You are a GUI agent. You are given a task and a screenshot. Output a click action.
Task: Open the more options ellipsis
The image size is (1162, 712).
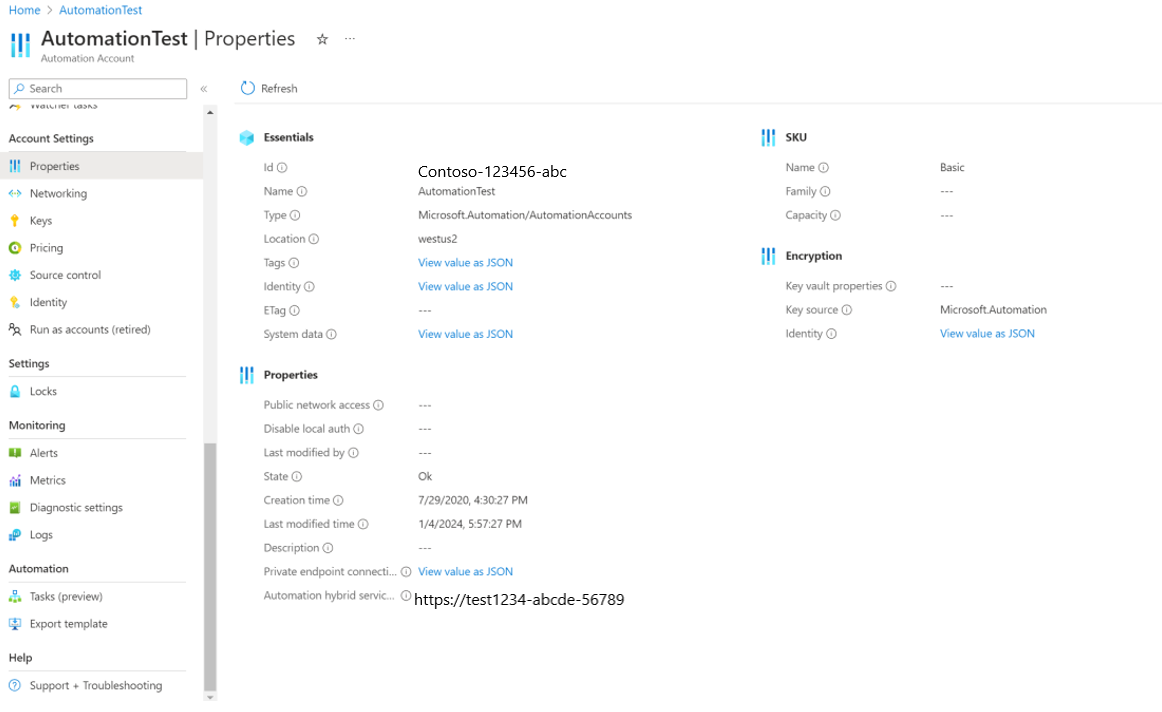(x=350, y=39)
